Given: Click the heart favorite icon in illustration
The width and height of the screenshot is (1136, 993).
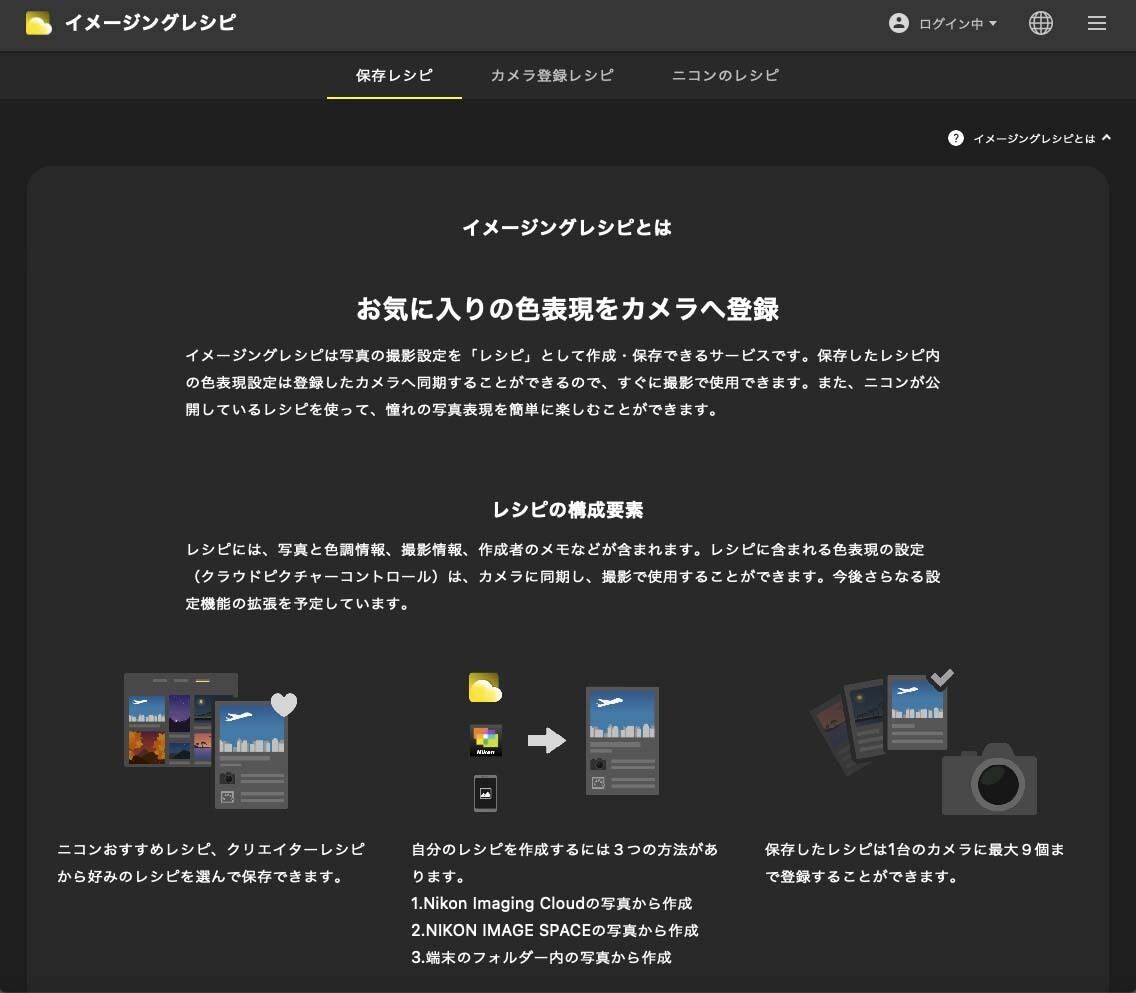Looking at the screenshot, I should [x=284, y=704].
